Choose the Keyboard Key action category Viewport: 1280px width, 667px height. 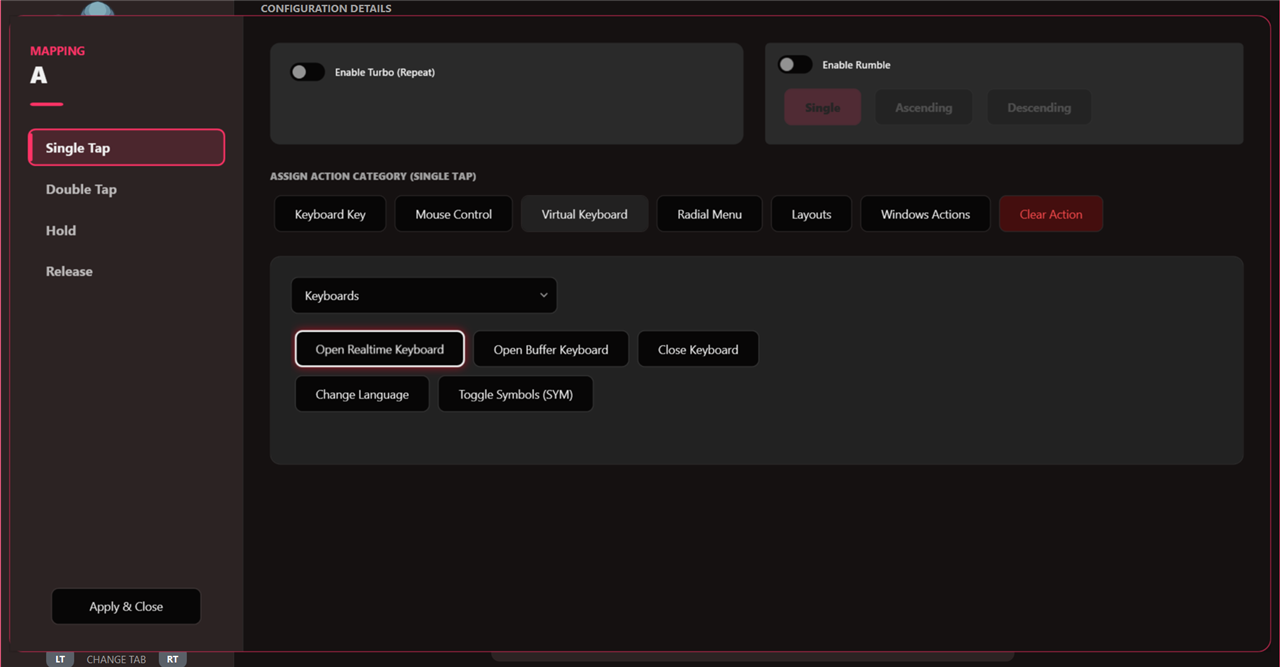tap(330, 214)
